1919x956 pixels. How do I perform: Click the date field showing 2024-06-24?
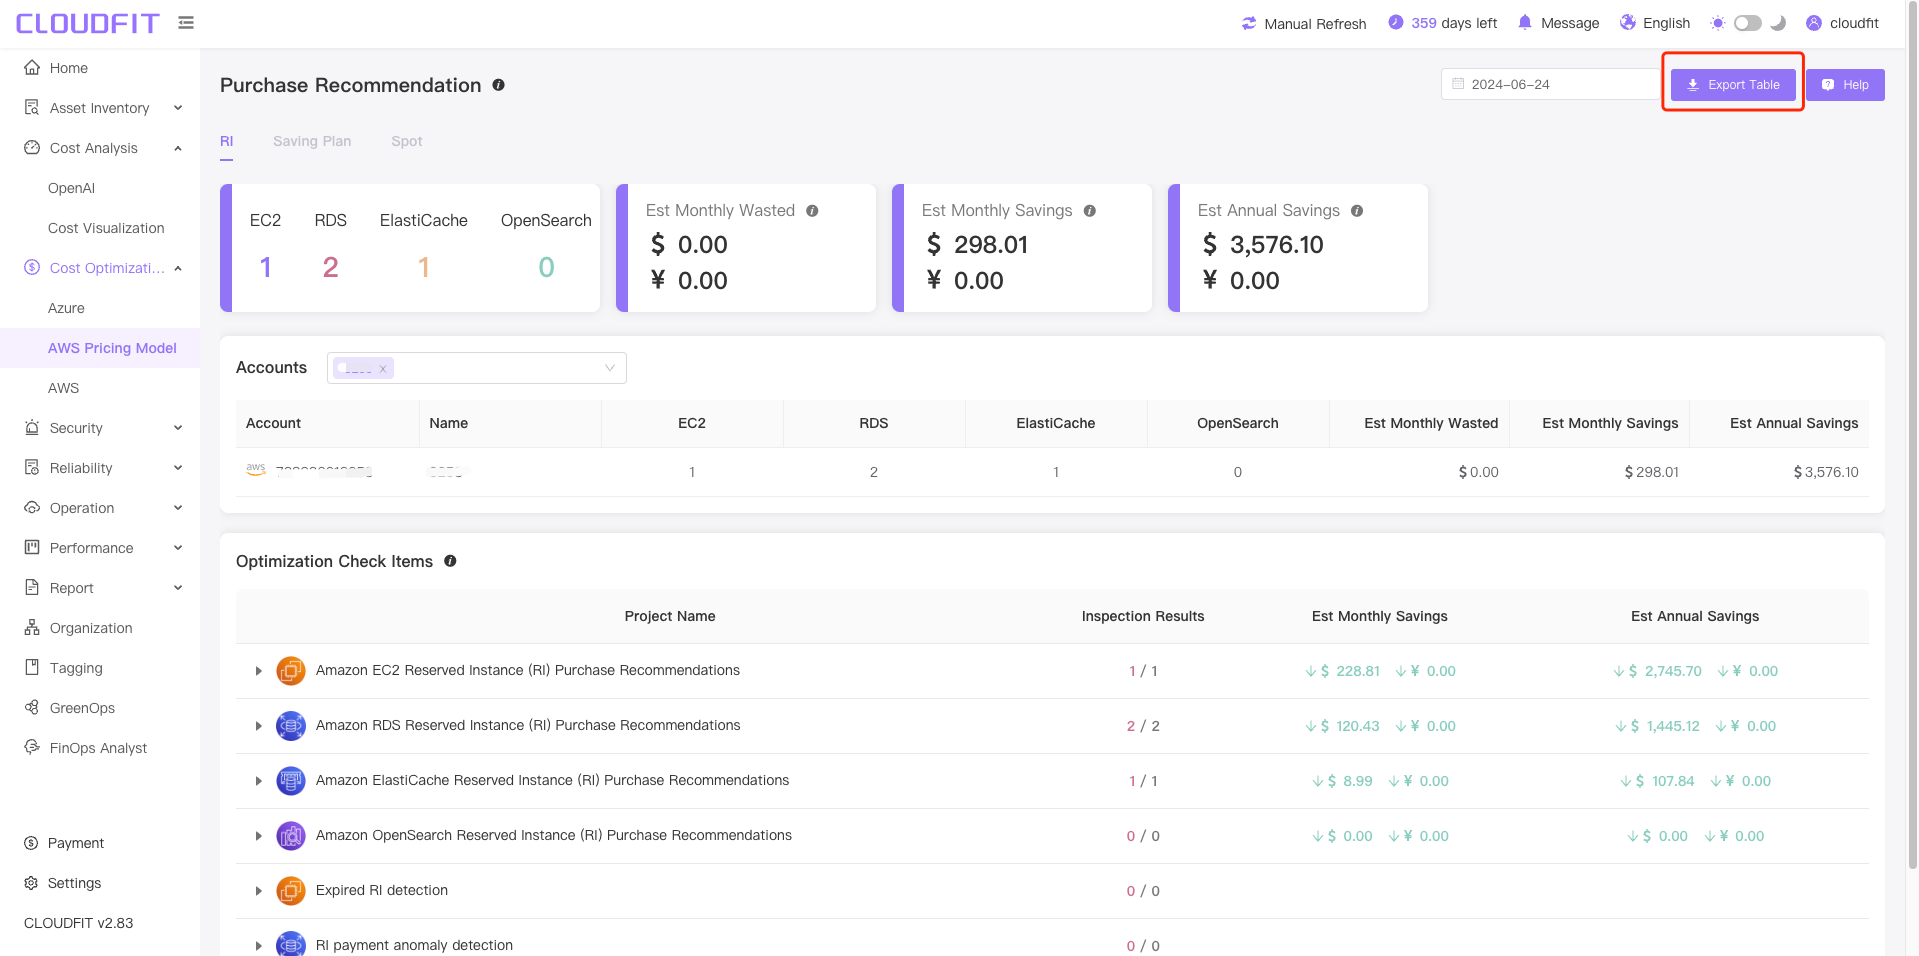click(x=1551, y=84)
